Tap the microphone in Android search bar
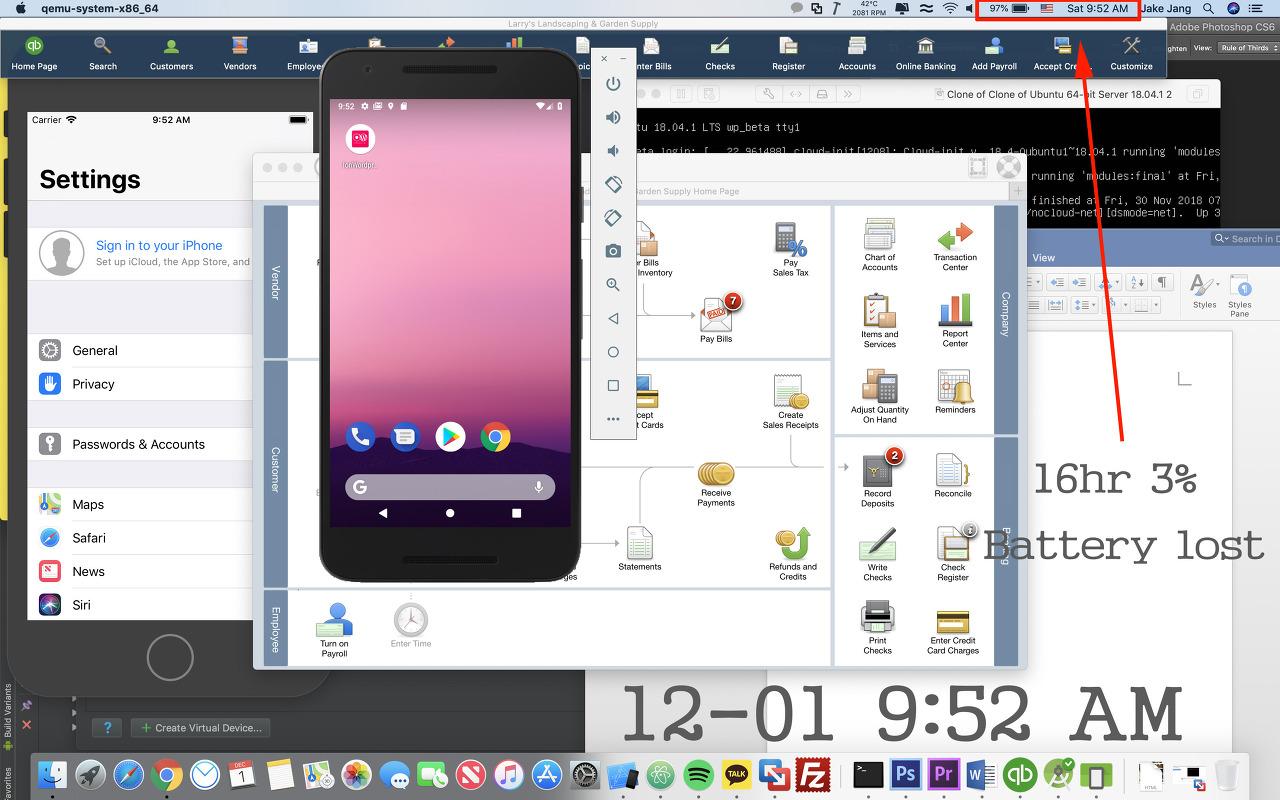 click(x=539, y=487)
